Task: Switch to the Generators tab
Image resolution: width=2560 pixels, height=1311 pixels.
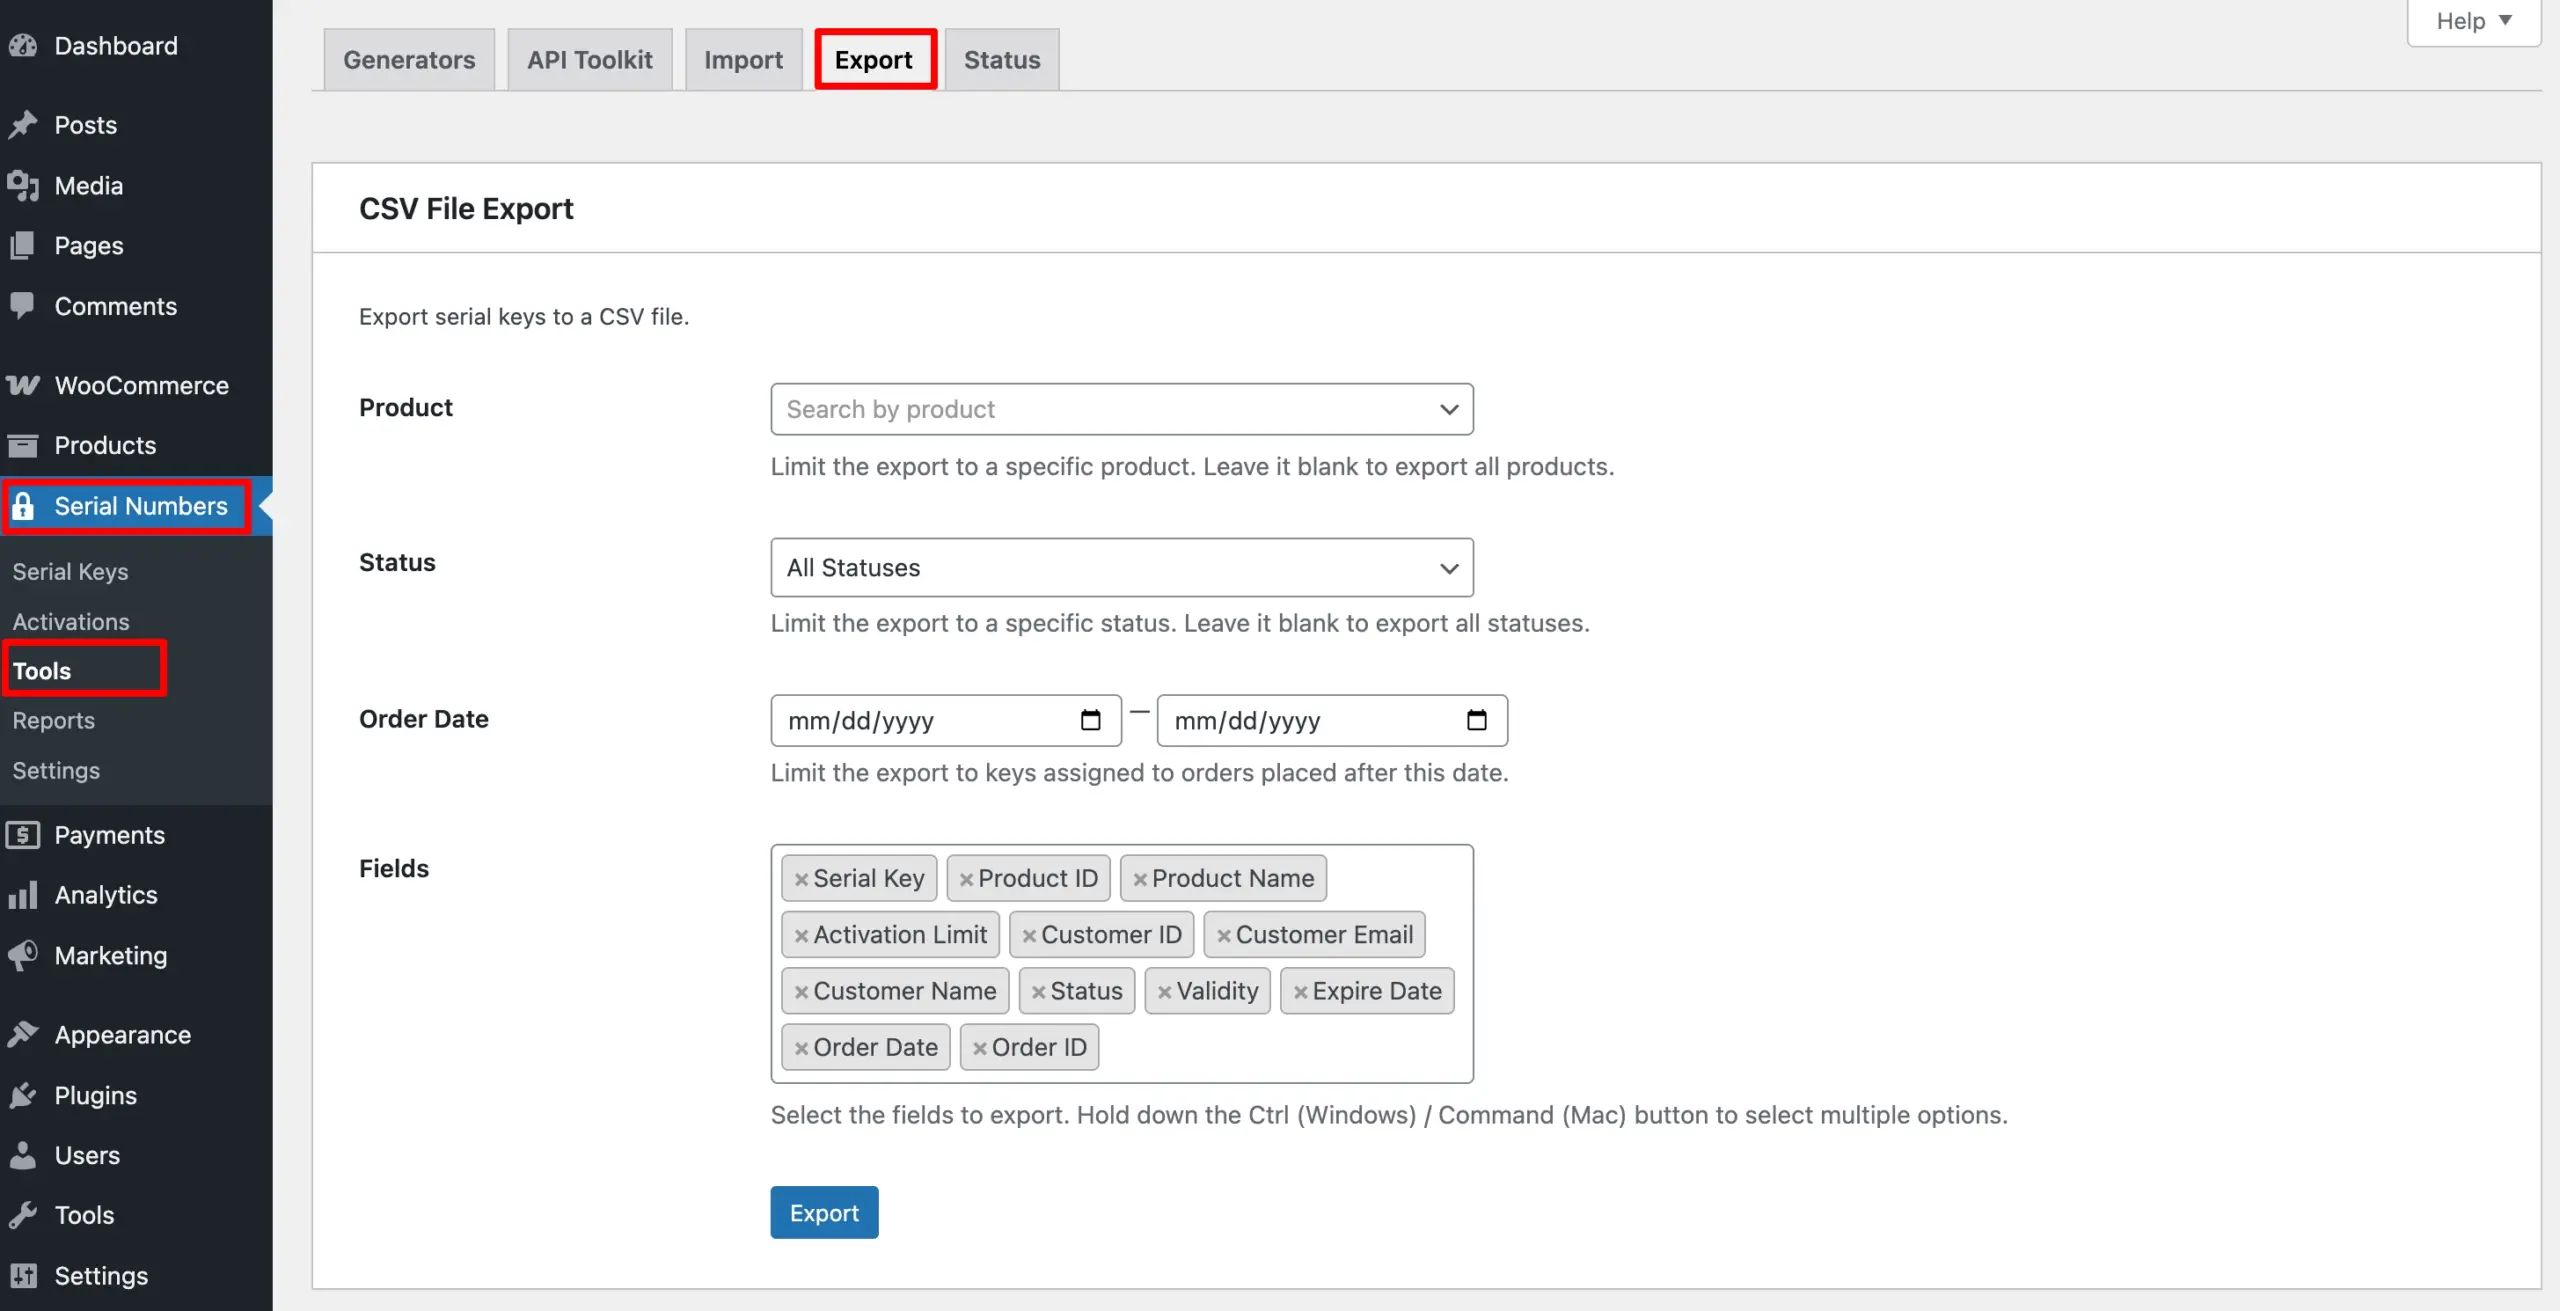Action: point(409,60)
